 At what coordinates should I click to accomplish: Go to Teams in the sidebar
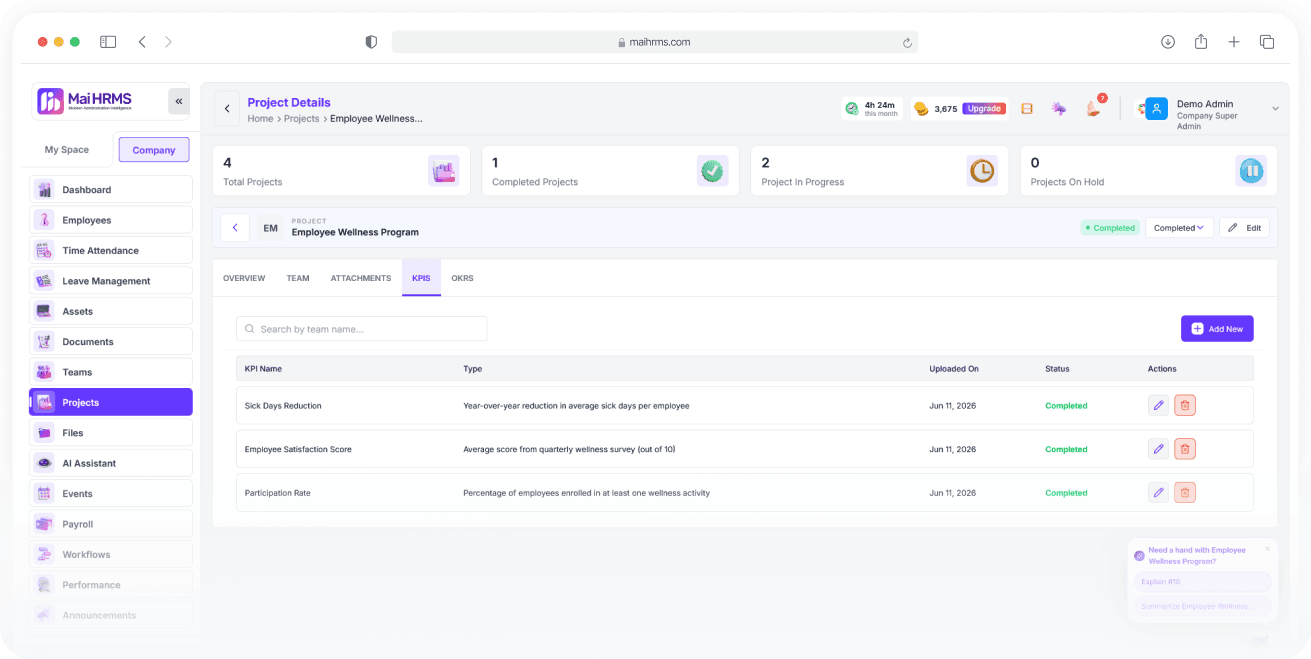click(x=111, y=372)
